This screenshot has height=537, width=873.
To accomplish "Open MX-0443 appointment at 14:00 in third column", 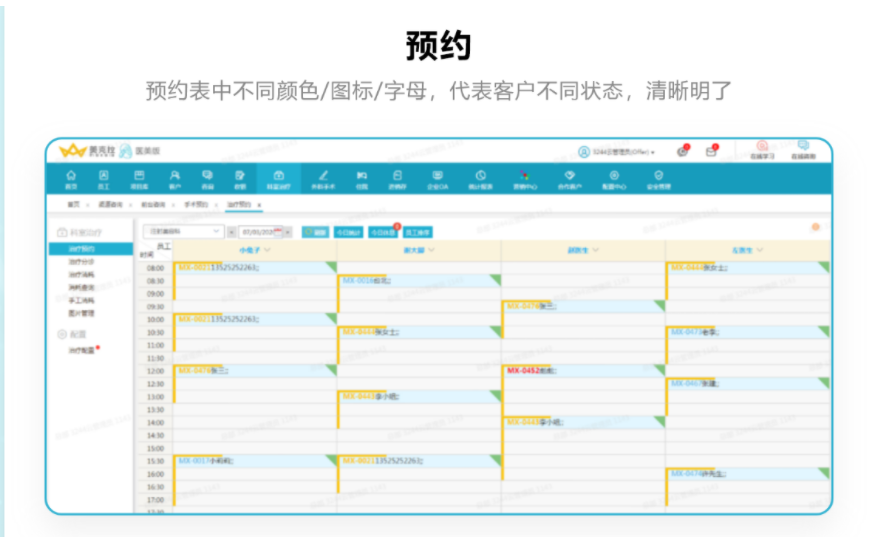I will 583,422.
